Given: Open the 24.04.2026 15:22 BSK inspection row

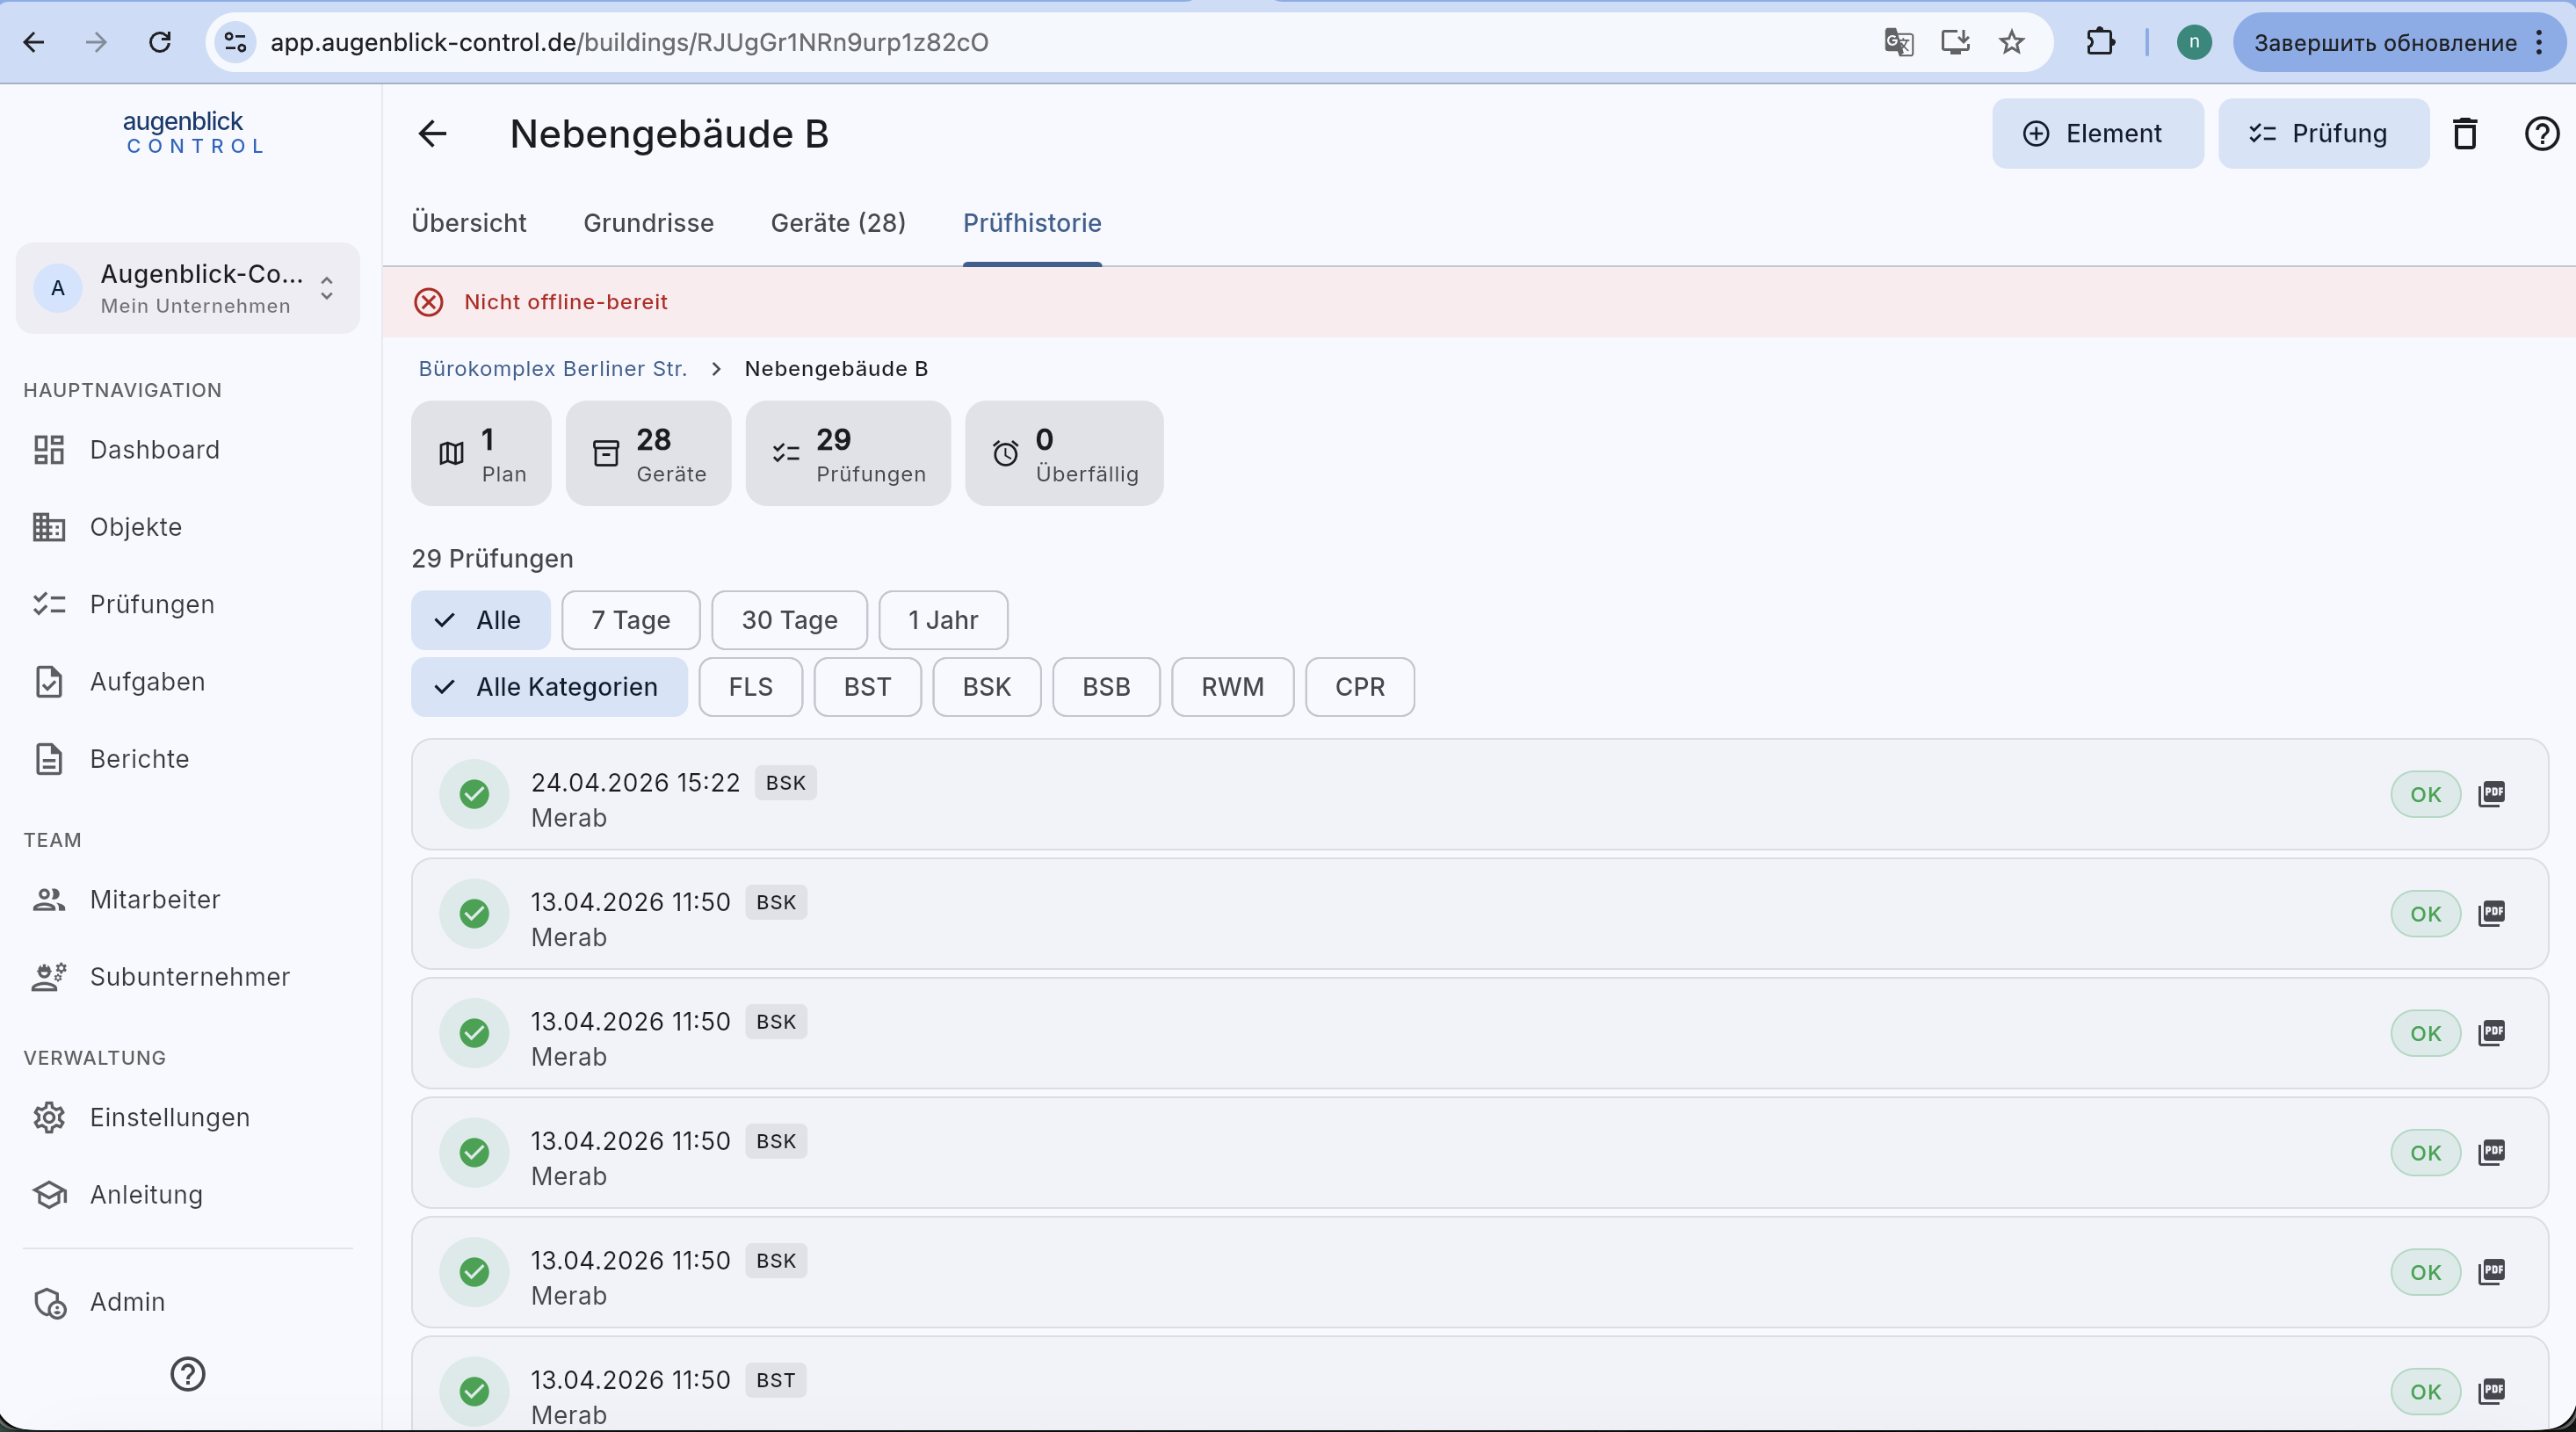Looking at the screenshot, I should click(1480, 795).
